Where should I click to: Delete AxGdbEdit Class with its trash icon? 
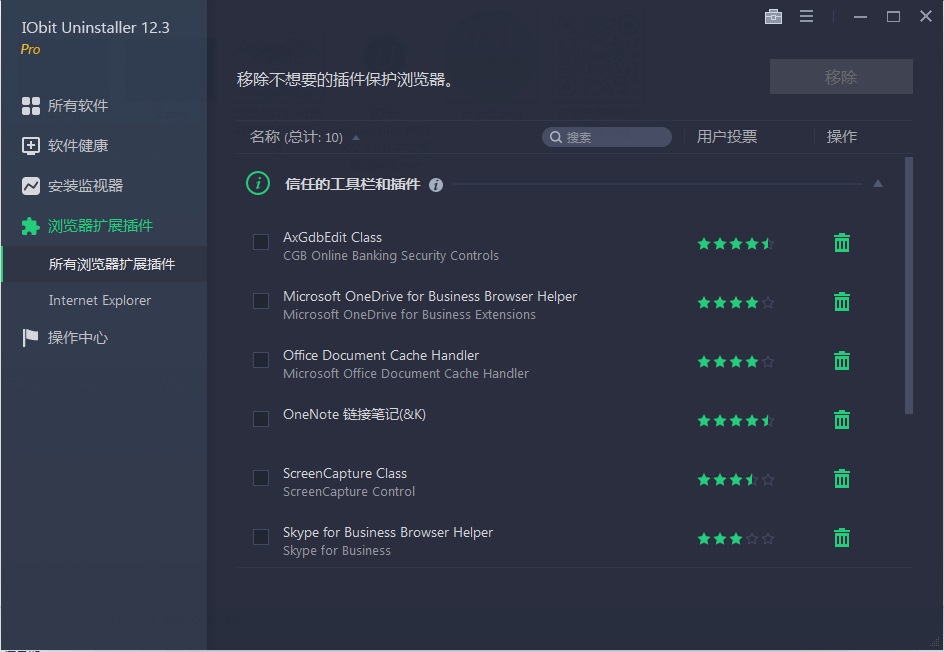coord(842,243)
